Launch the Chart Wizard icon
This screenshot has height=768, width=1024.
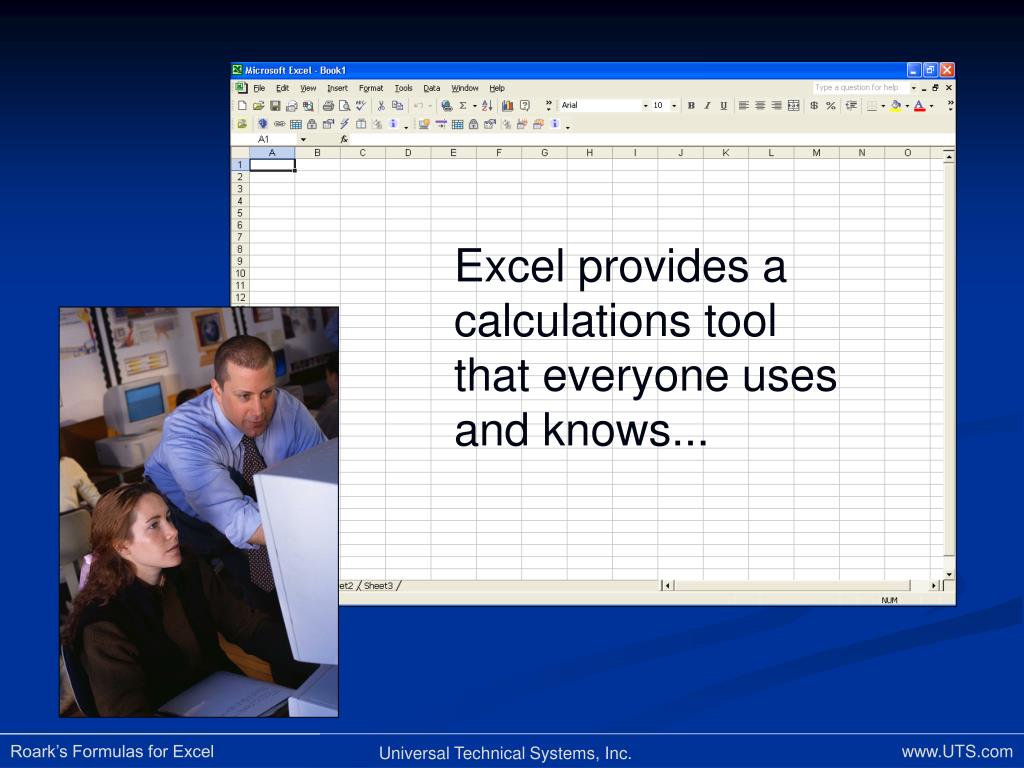coord(507,106)
